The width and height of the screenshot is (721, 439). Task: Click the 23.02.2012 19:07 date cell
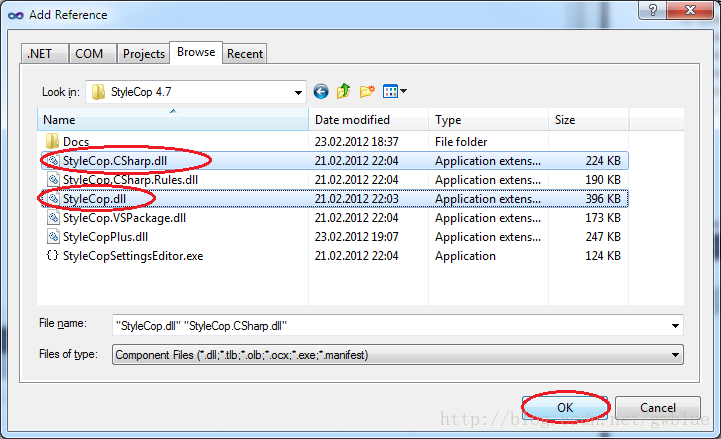pyautogui.click(x=356, y=237)
